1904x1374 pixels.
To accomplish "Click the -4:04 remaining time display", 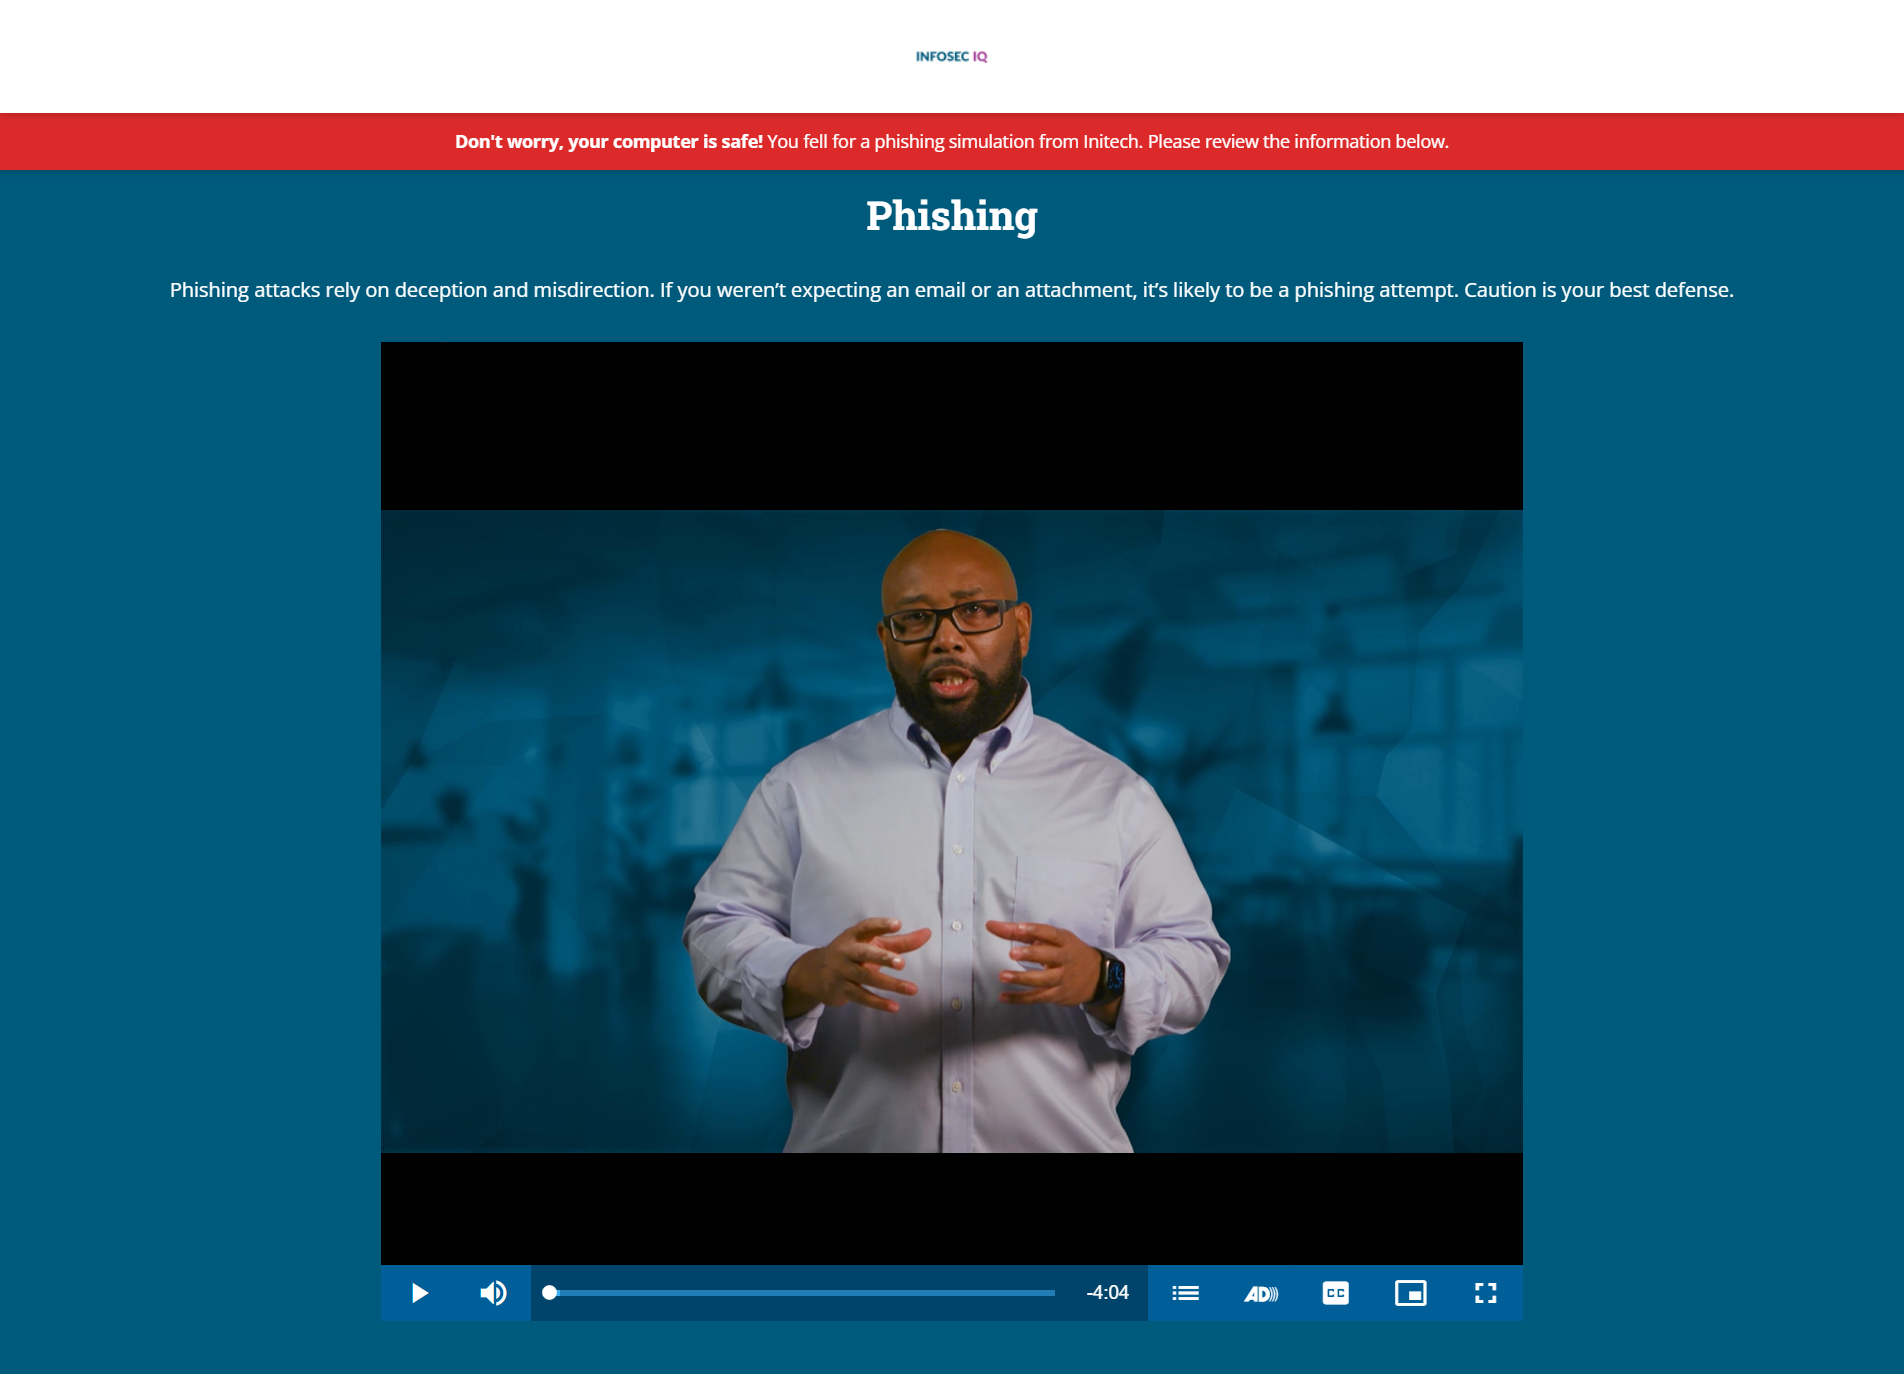I will point(1107,1293).
